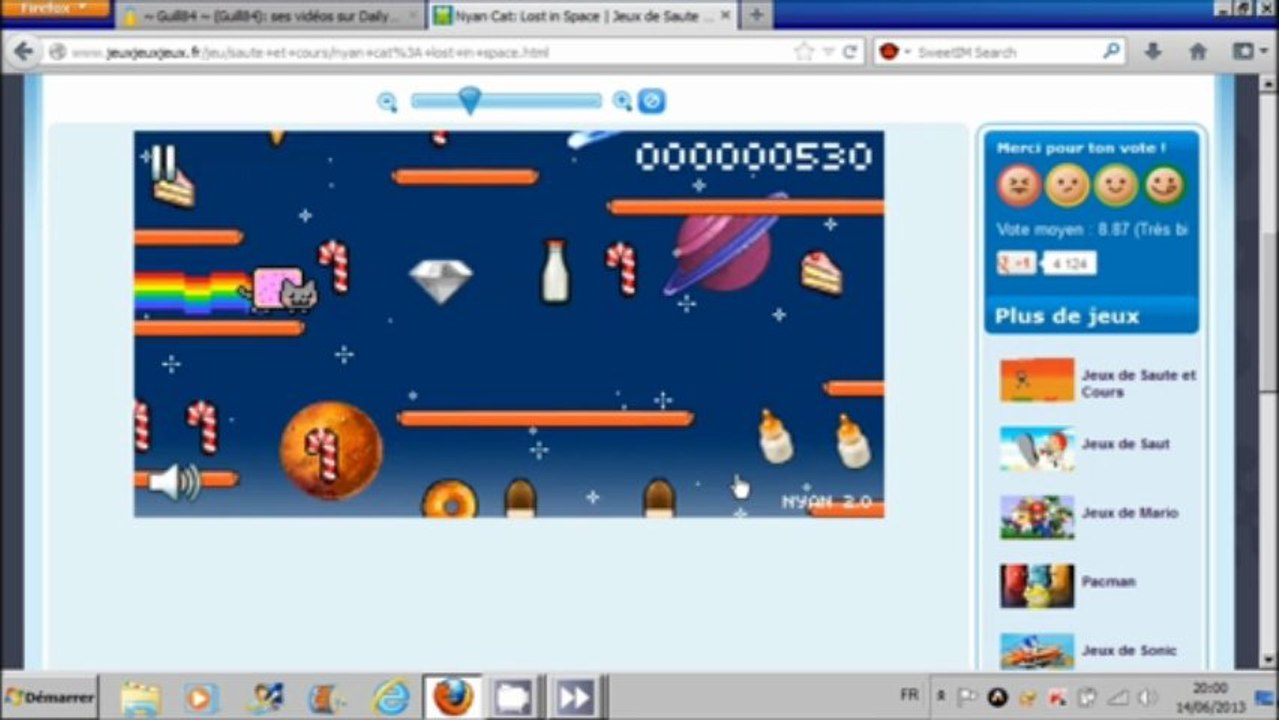
Task: Go back with the browser back arrow
Action: coord(23,52)
